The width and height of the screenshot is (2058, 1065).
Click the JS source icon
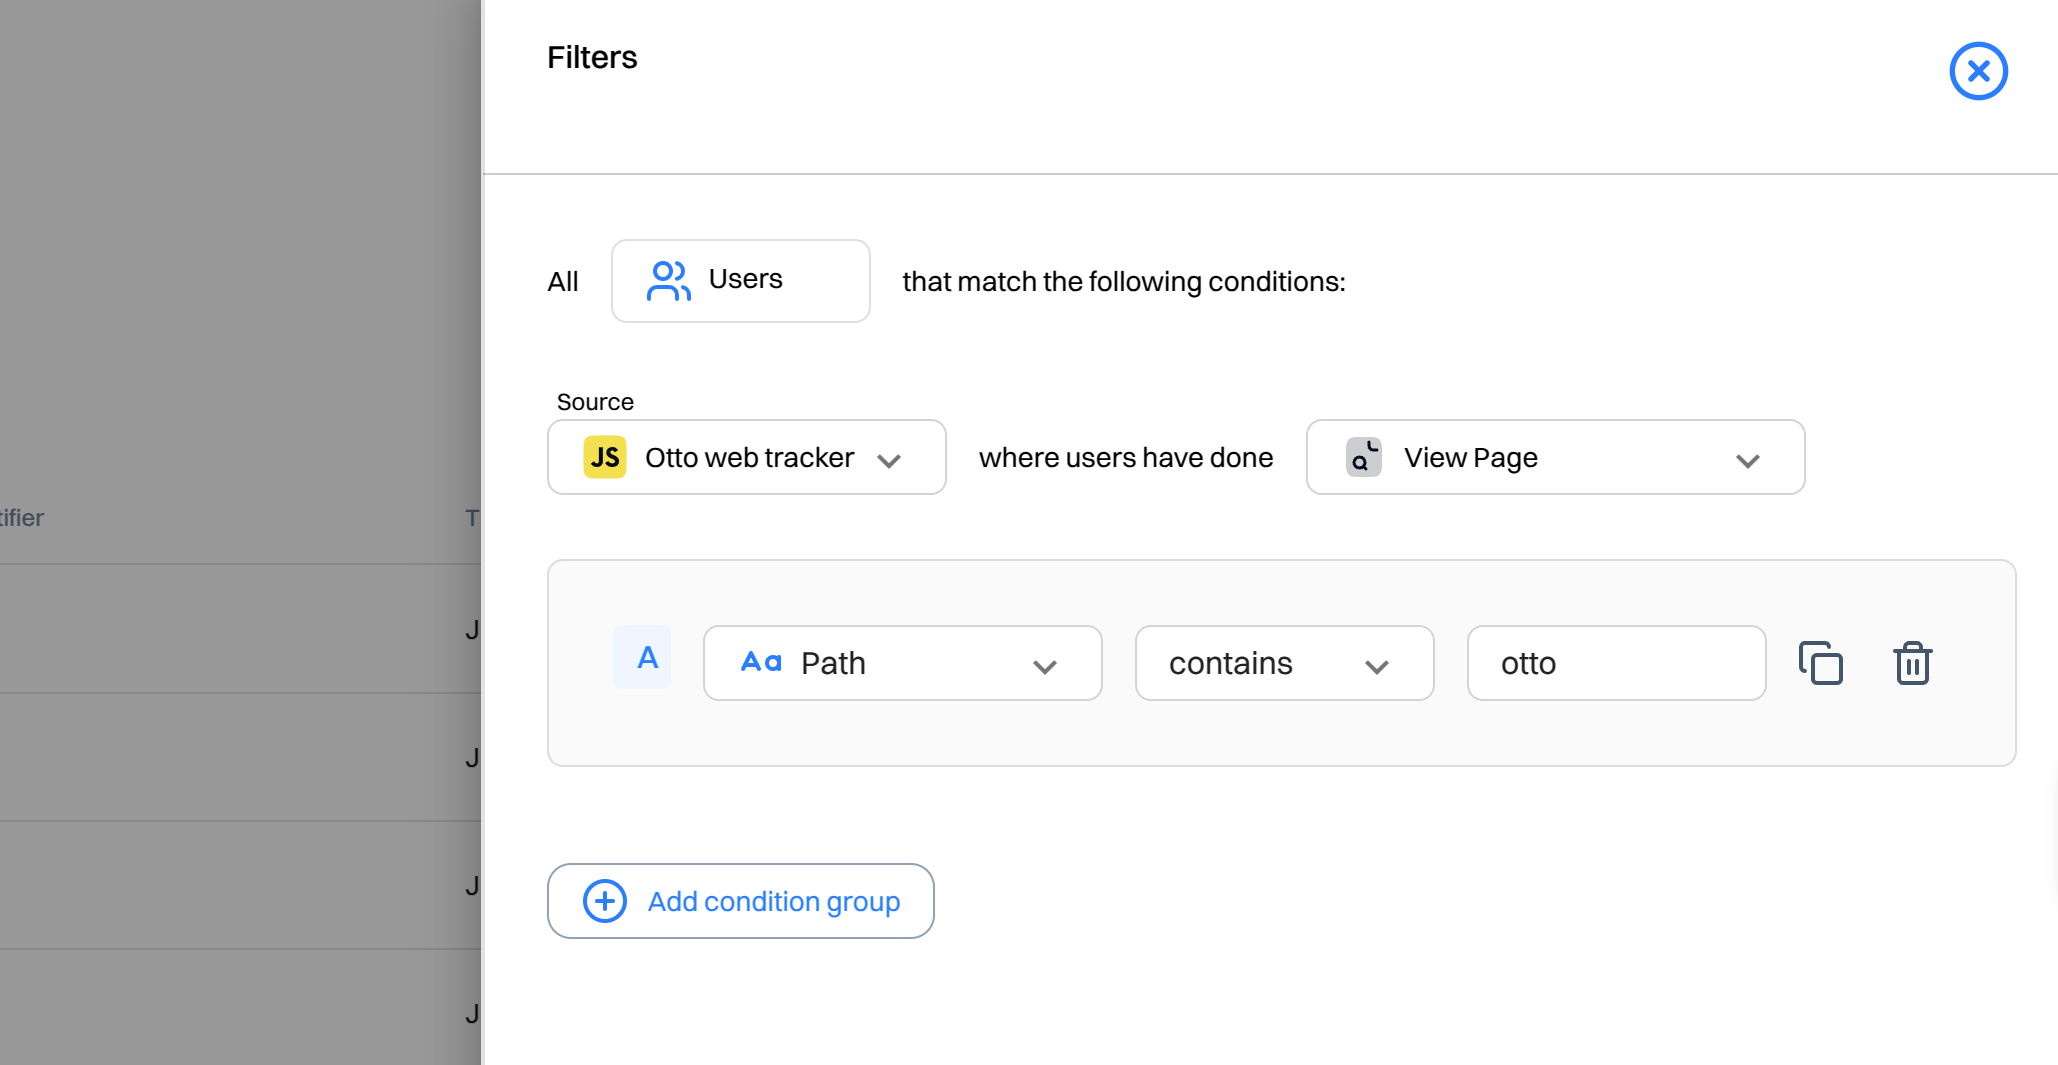[x=605, y=457]
